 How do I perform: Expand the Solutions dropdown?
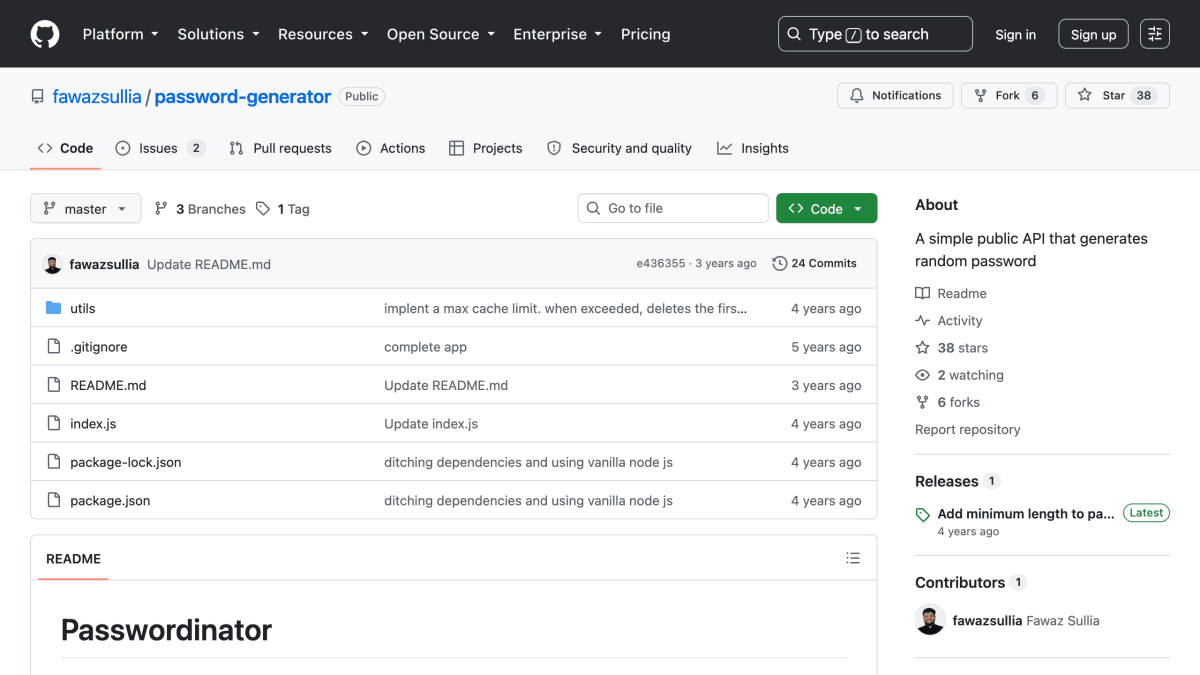click(x=218, y=34)
